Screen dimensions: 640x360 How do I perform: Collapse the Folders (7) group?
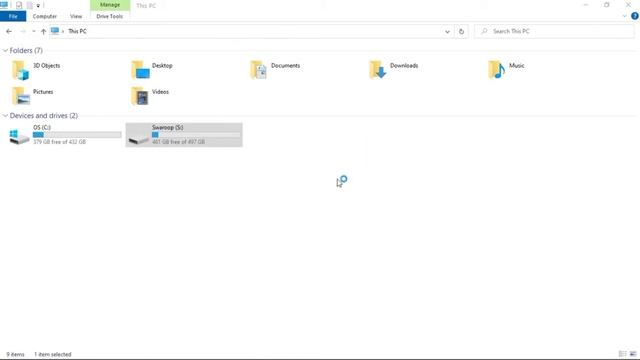(x=5, y=51)
